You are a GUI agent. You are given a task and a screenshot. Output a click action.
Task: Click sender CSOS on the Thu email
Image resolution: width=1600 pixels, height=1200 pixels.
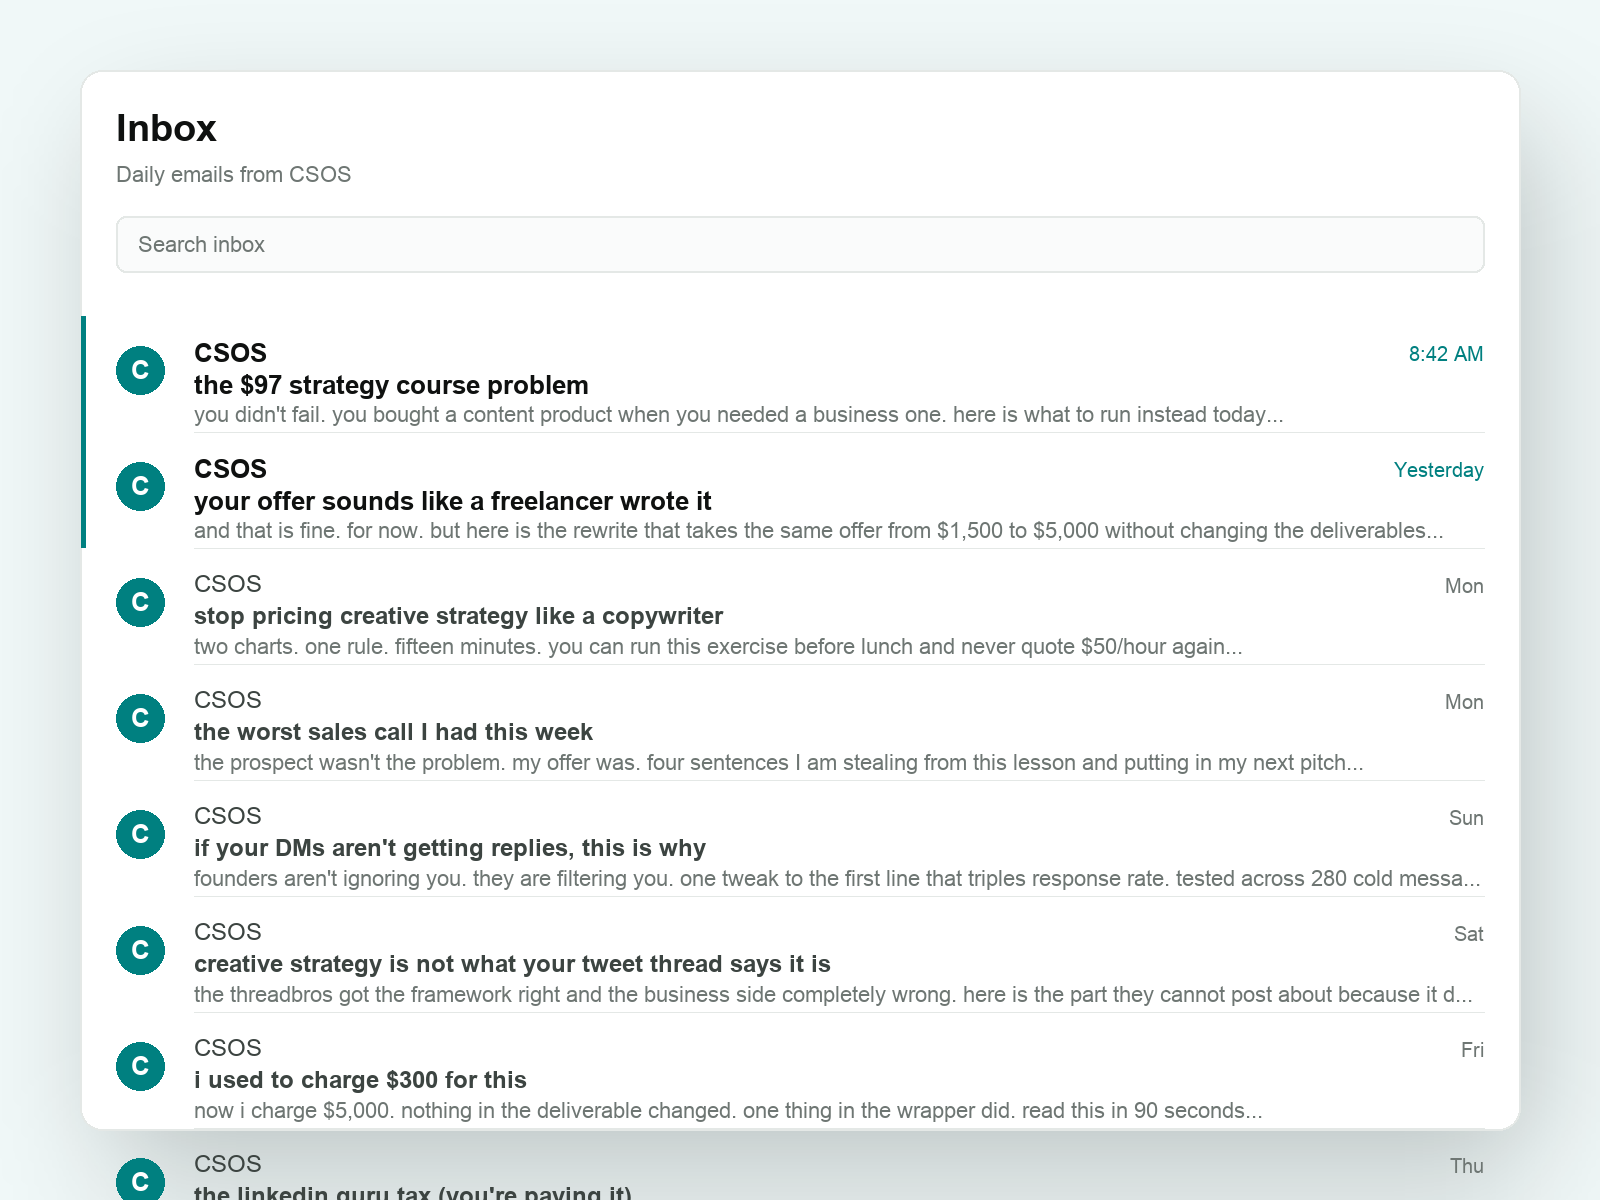[x=228, y=1164]
